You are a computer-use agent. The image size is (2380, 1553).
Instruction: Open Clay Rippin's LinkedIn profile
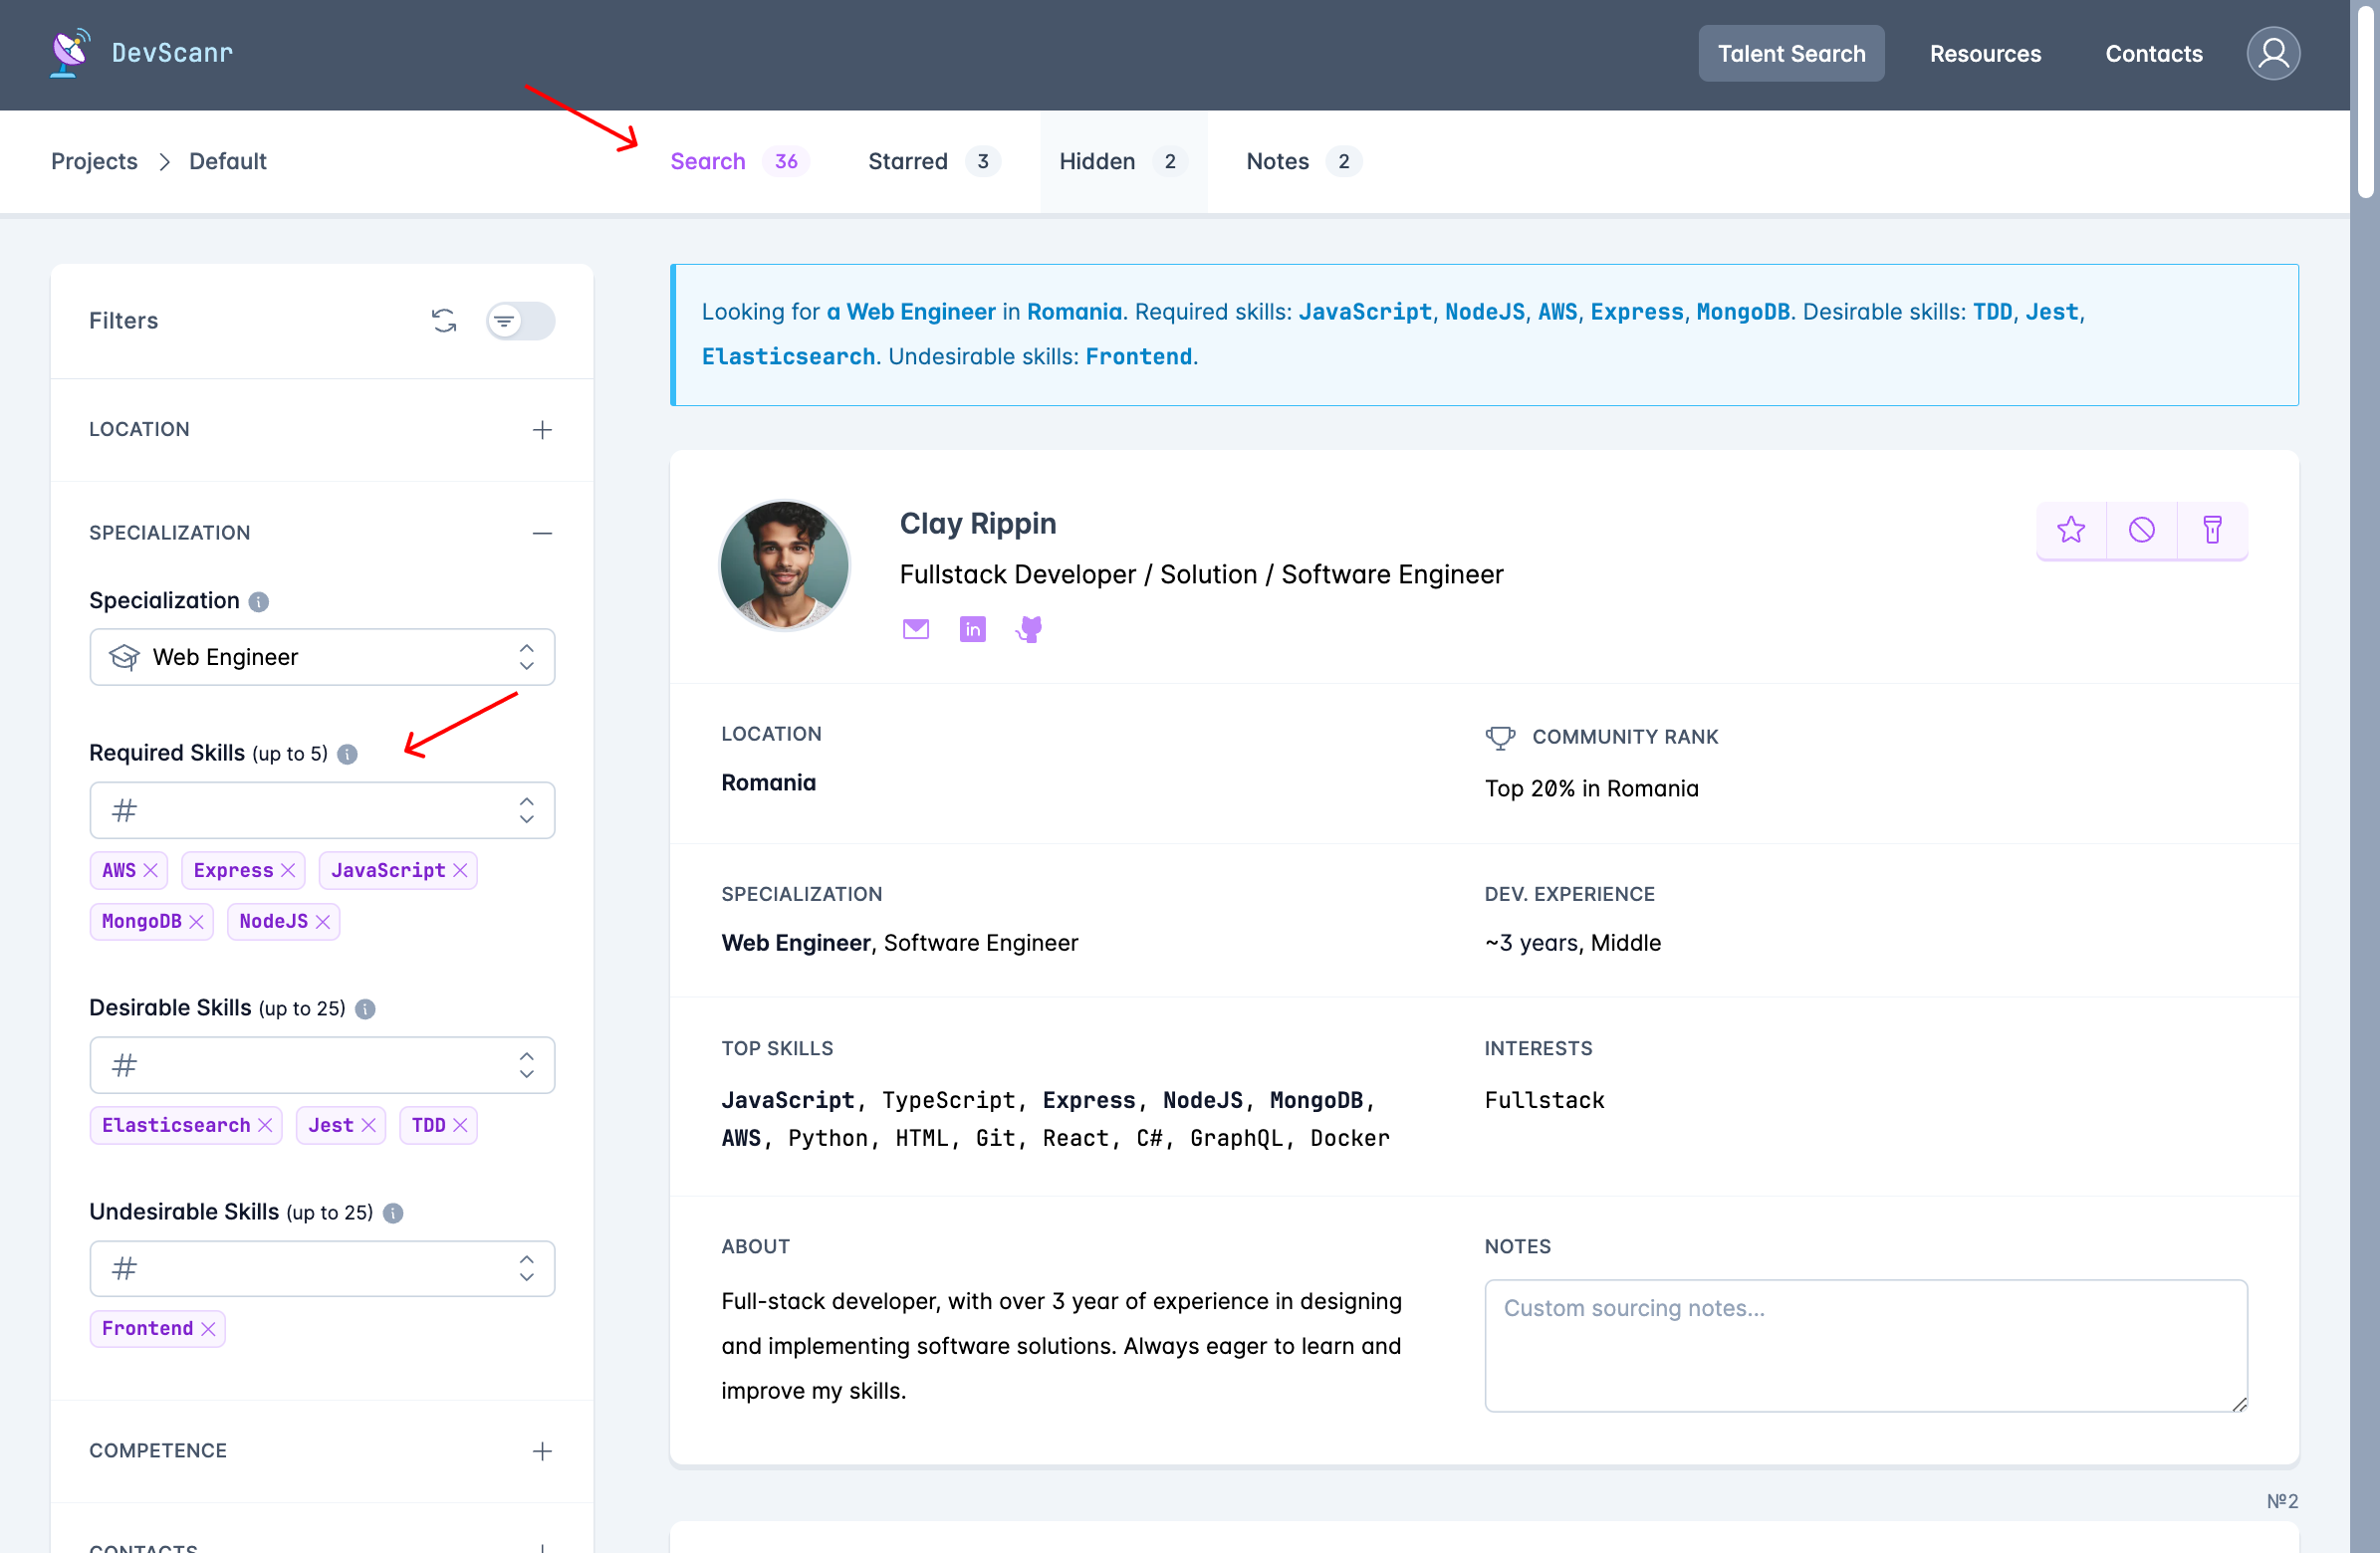pos(972,629)
